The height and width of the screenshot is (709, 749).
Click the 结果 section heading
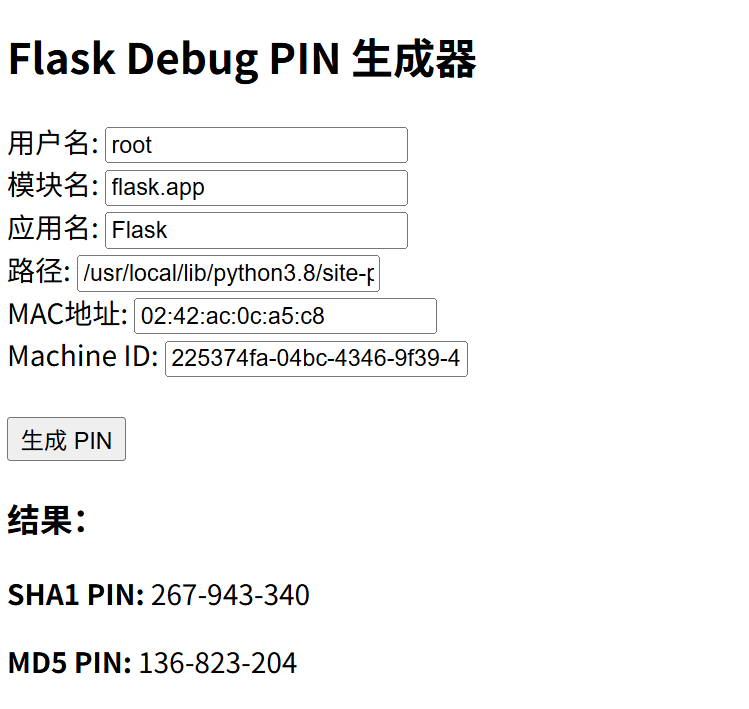pos(46,520)
